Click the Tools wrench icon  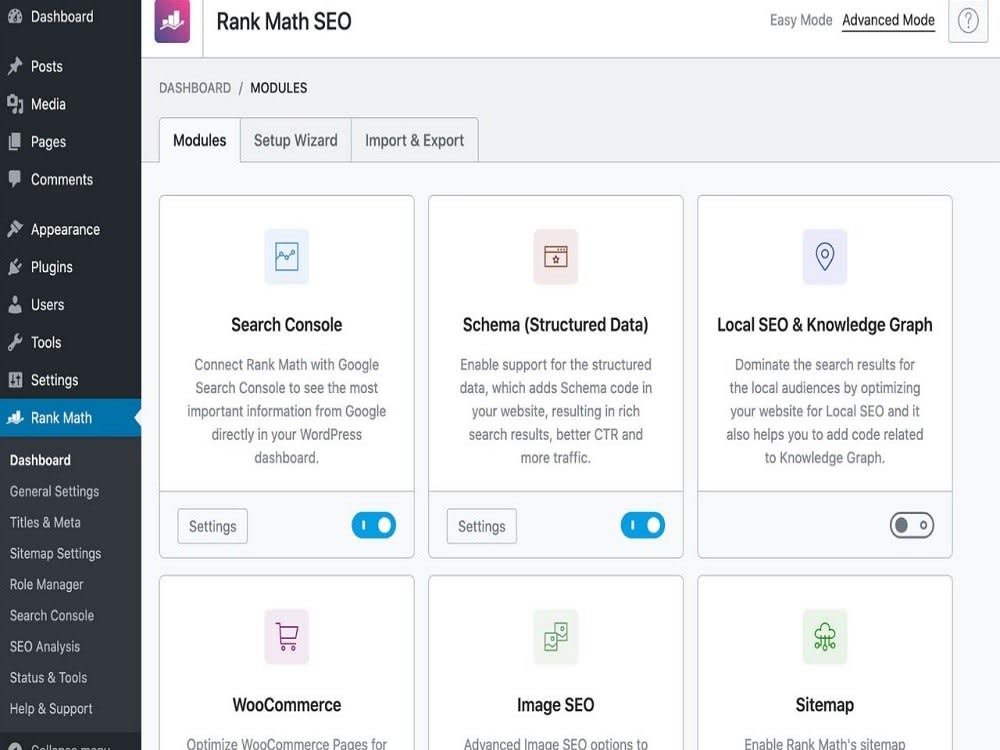coord(15,342)
